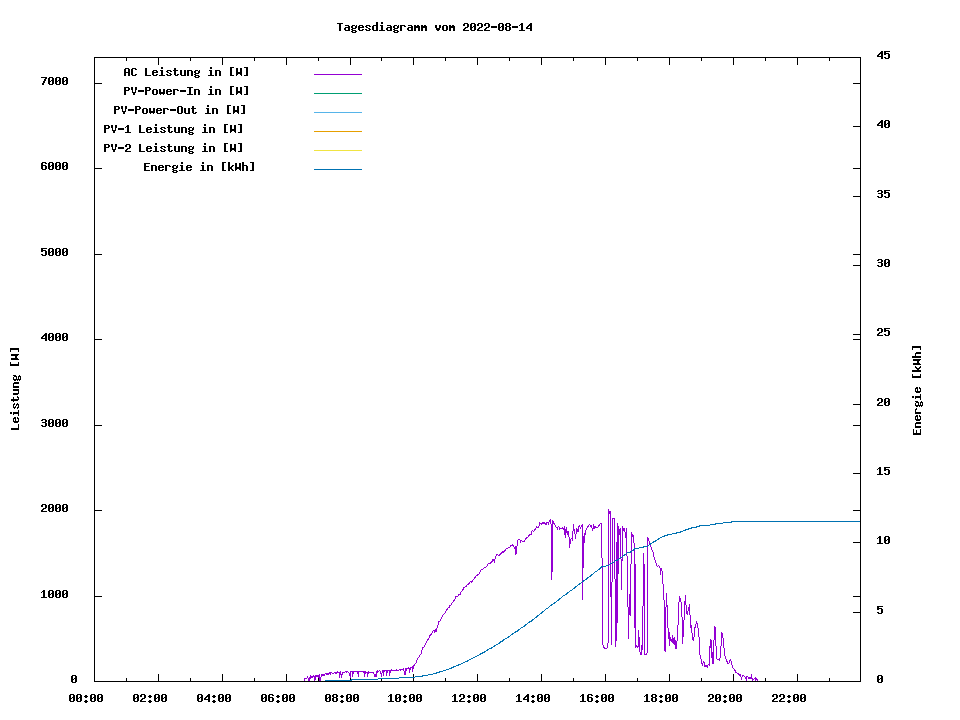Click the 7000 value on the power axis
This screenshot has width=960, height=720.
click(x=53, y=81)
